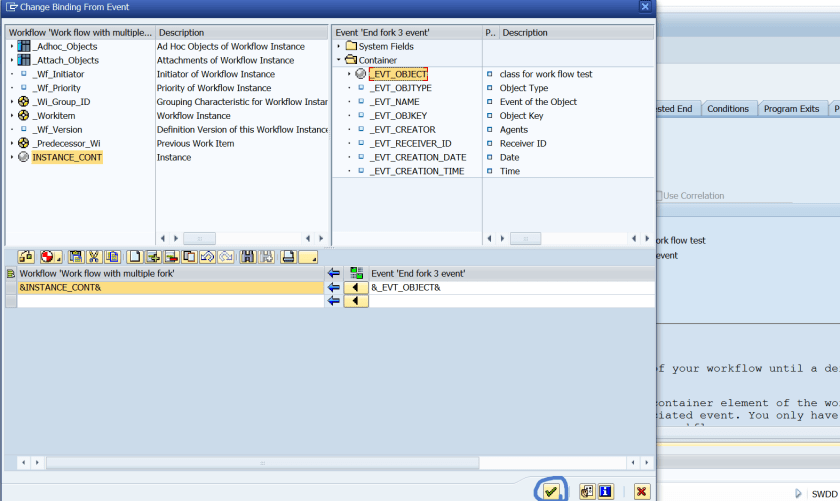The image size is (840, 501).
Task: Select _Wf_Priority element
Action: click(56, 88)
